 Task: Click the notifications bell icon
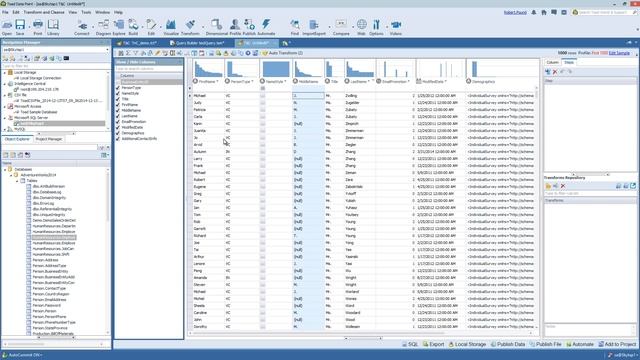534,12
